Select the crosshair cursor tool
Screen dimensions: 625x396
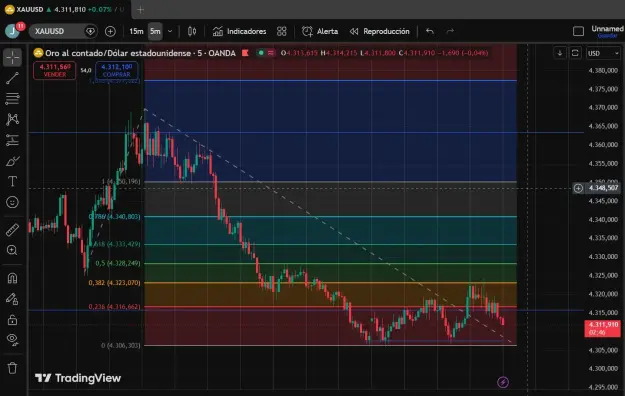(12, 57)
